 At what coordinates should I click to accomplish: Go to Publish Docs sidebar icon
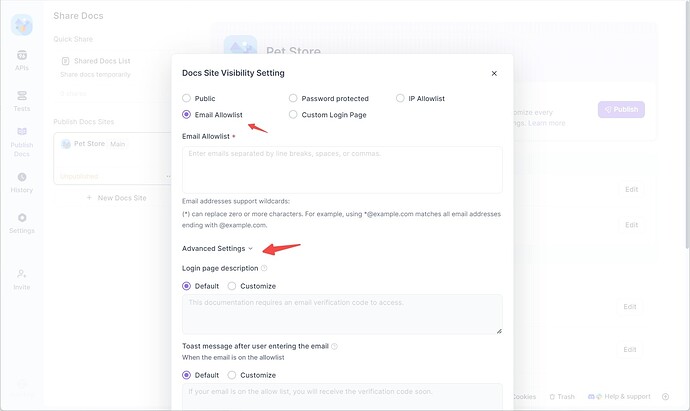coord(21,141)
